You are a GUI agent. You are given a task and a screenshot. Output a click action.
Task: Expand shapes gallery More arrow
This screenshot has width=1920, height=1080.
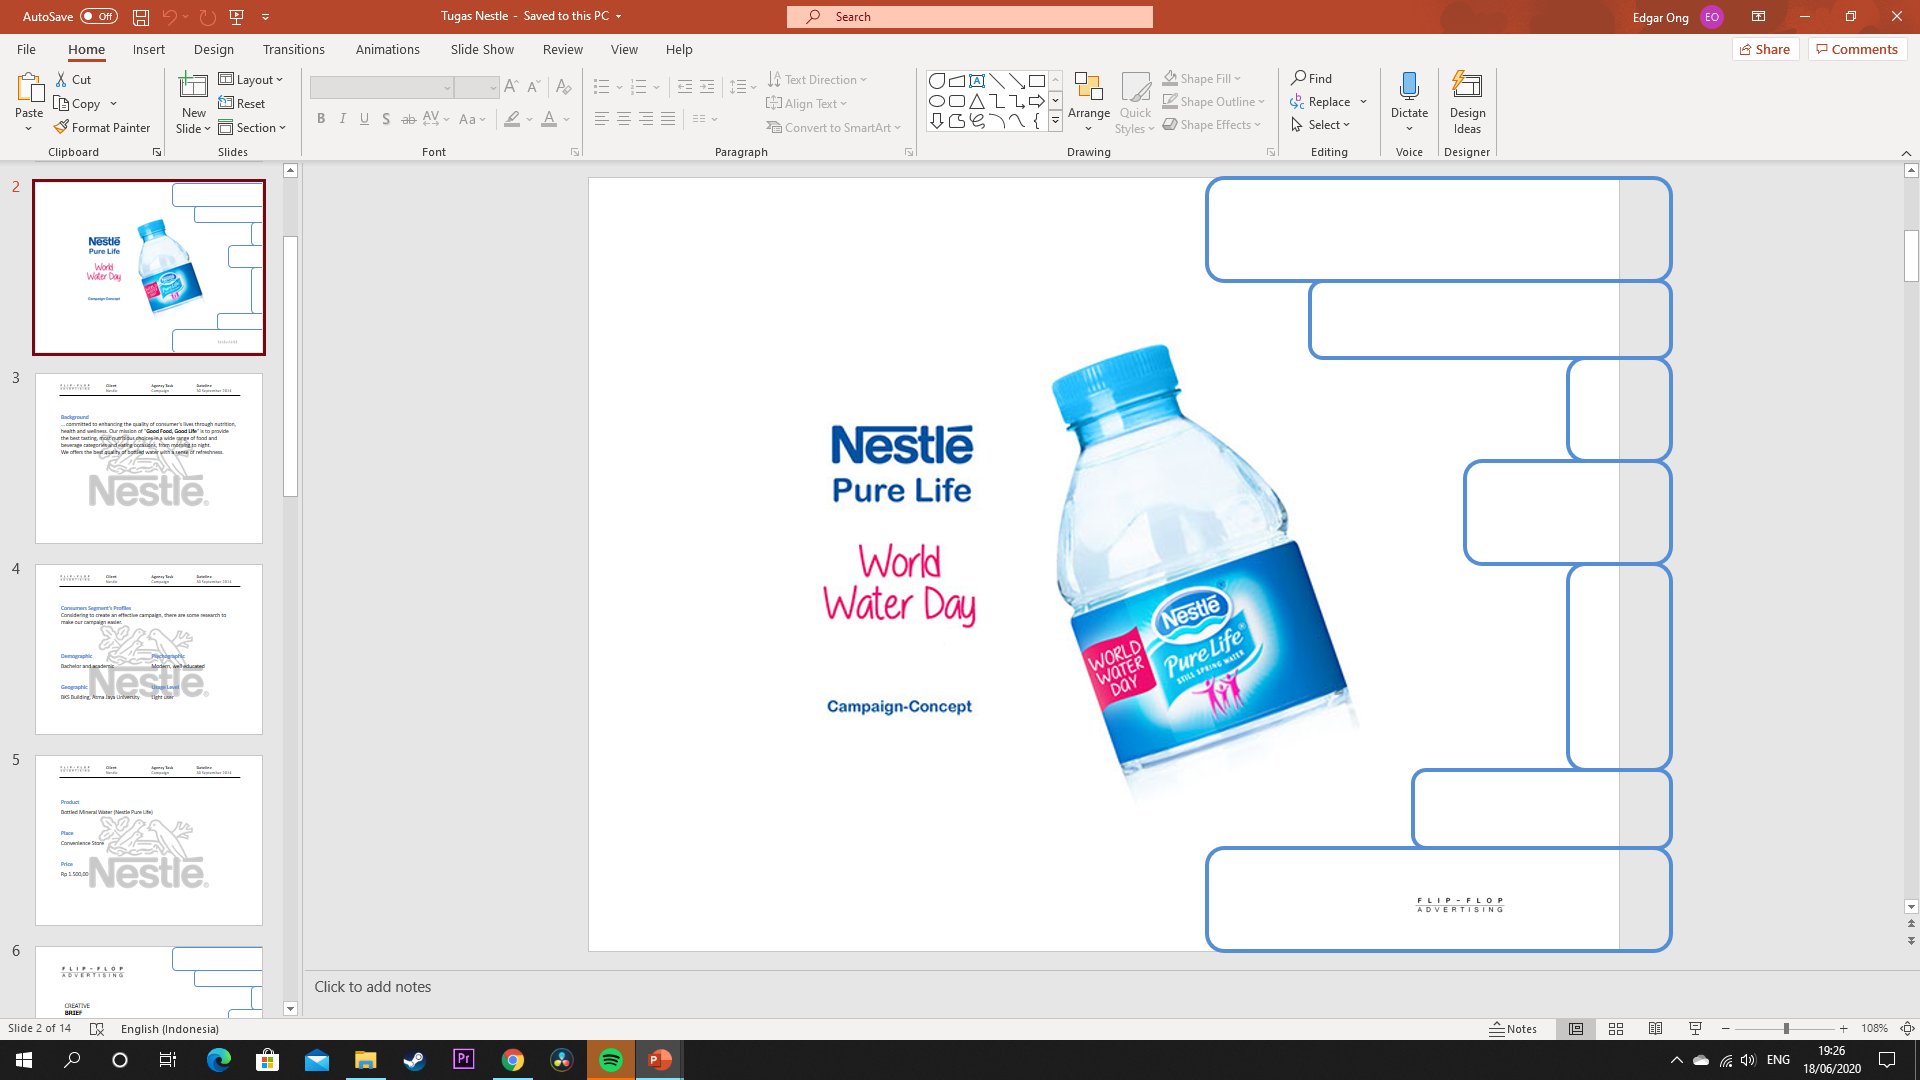pos(1055,120)
